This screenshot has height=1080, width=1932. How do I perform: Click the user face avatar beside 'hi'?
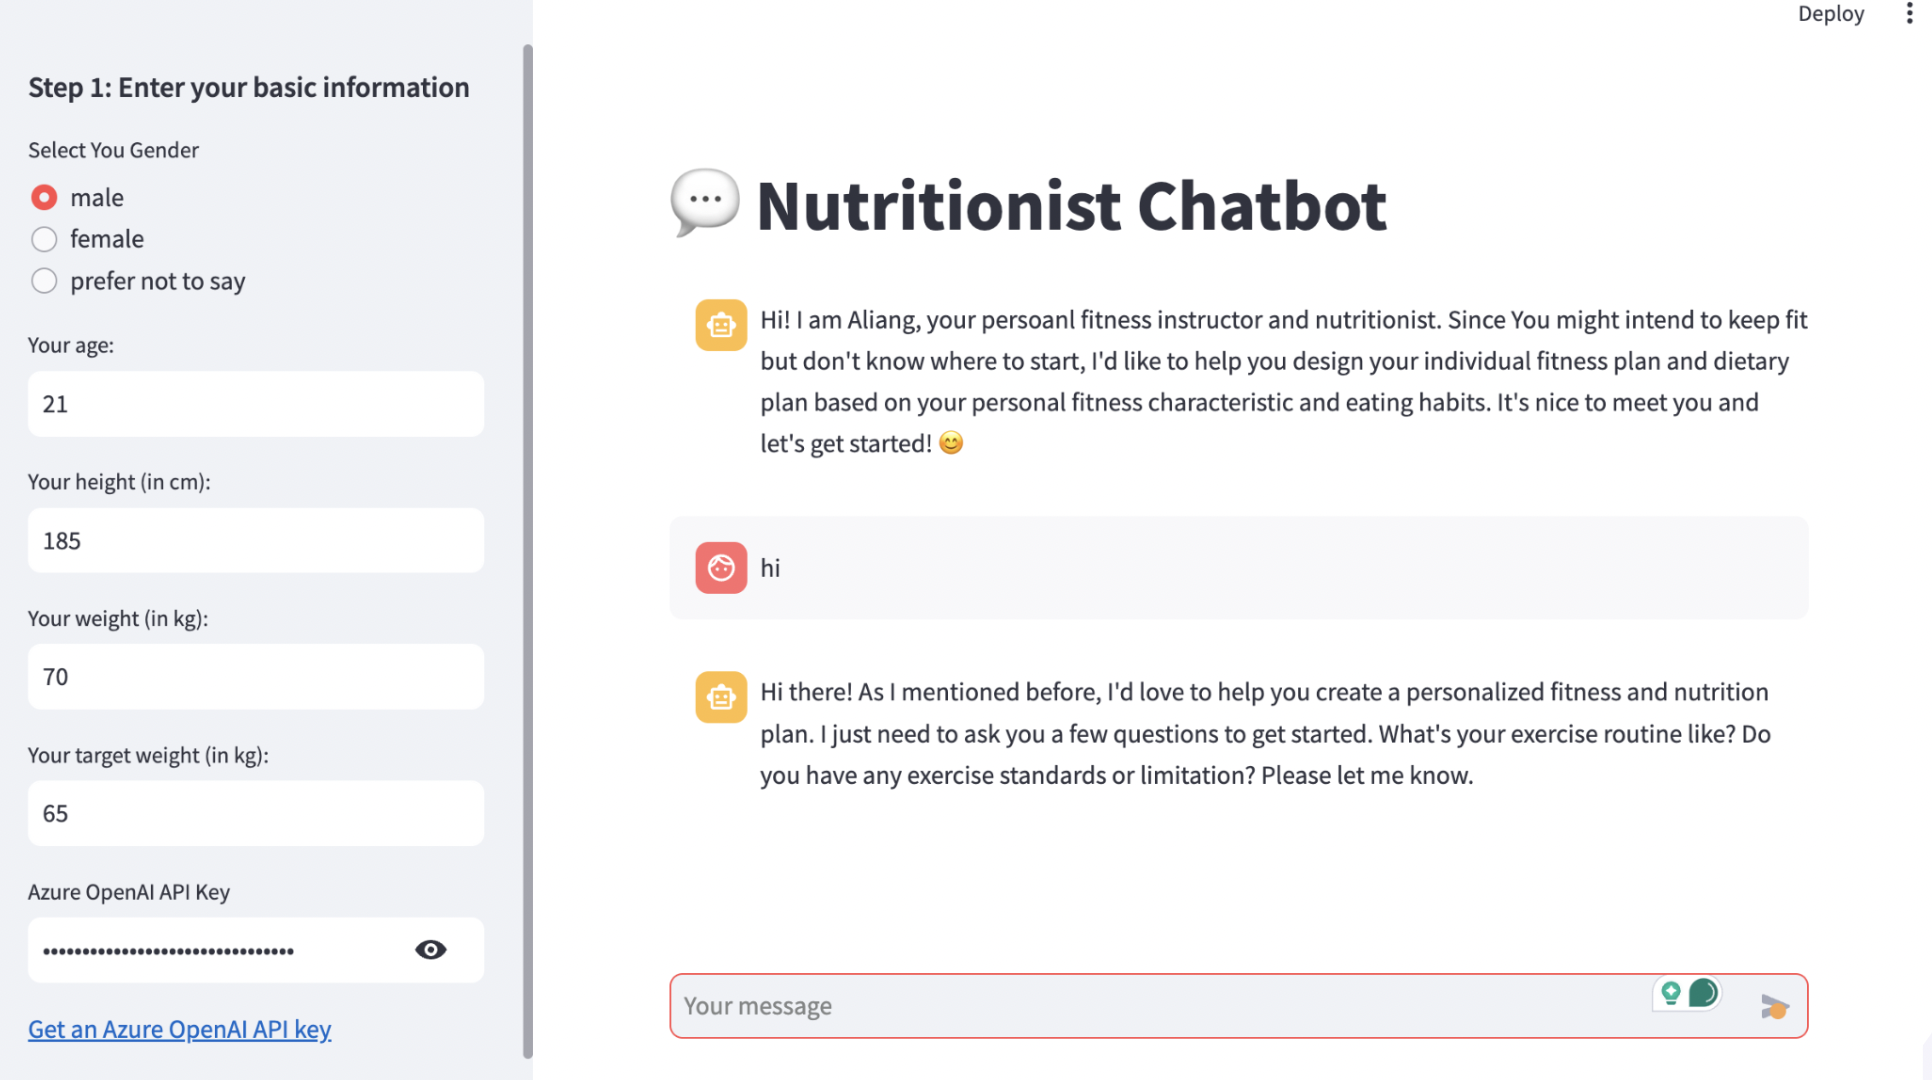[721, 568]
